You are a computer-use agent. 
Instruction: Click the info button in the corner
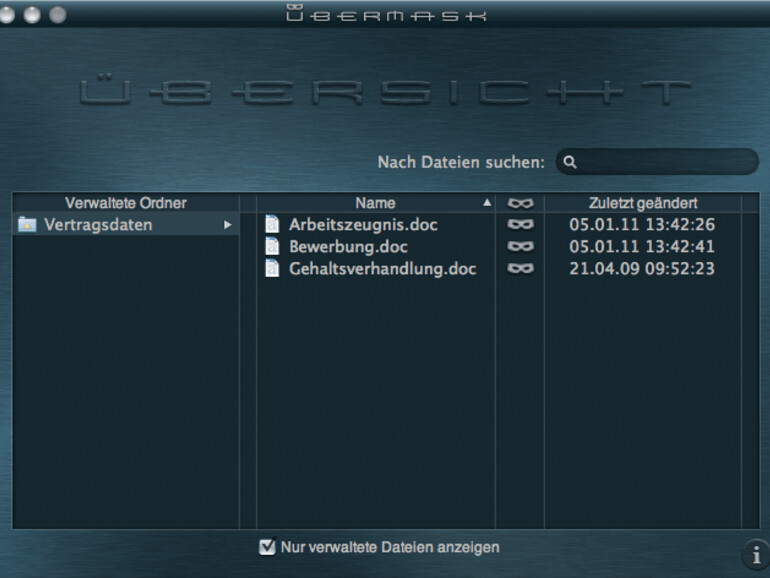pyautogui.click(x=757, y=555)
